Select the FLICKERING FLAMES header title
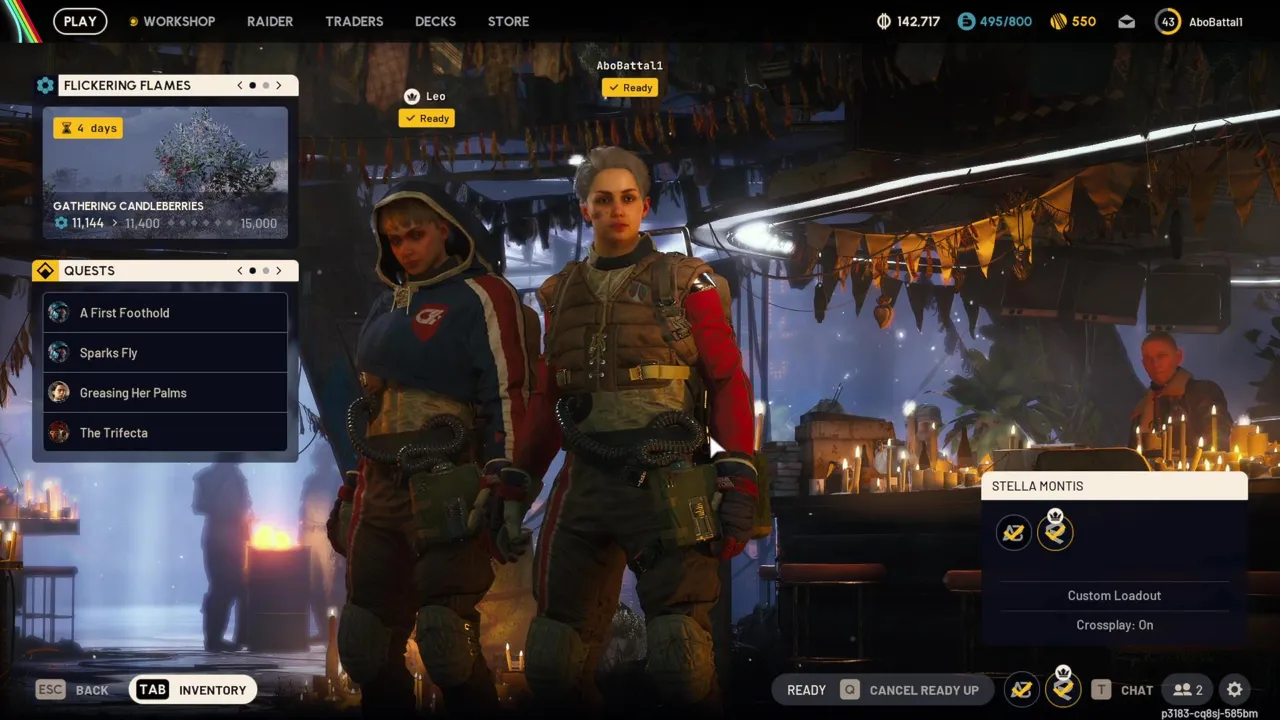The height and width of the screenshot is (720, 1280). pos(127,85)
